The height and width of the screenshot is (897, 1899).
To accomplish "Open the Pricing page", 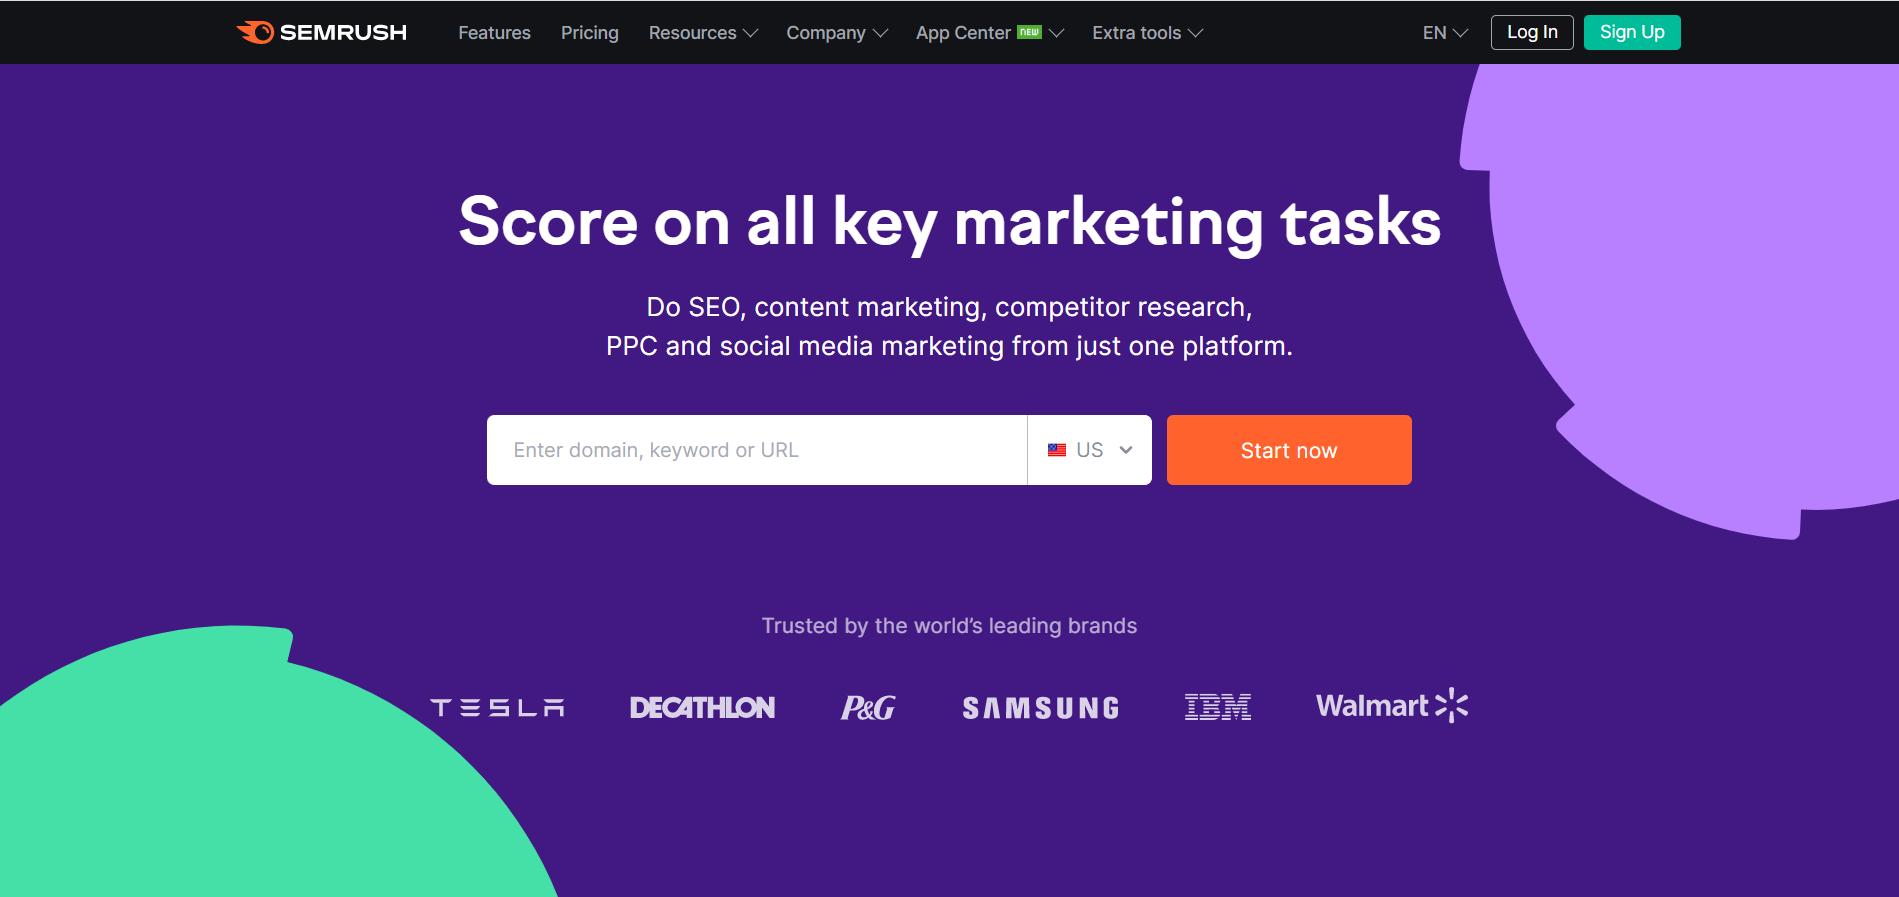I will click(x=590, y=33).
